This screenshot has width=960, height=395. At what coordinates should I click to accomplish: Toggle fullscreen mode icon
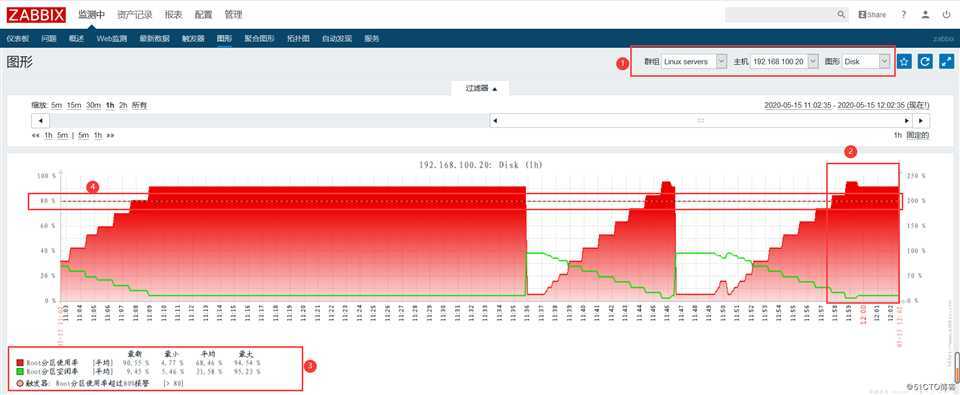pyautogui.click(x=947, y=62)
